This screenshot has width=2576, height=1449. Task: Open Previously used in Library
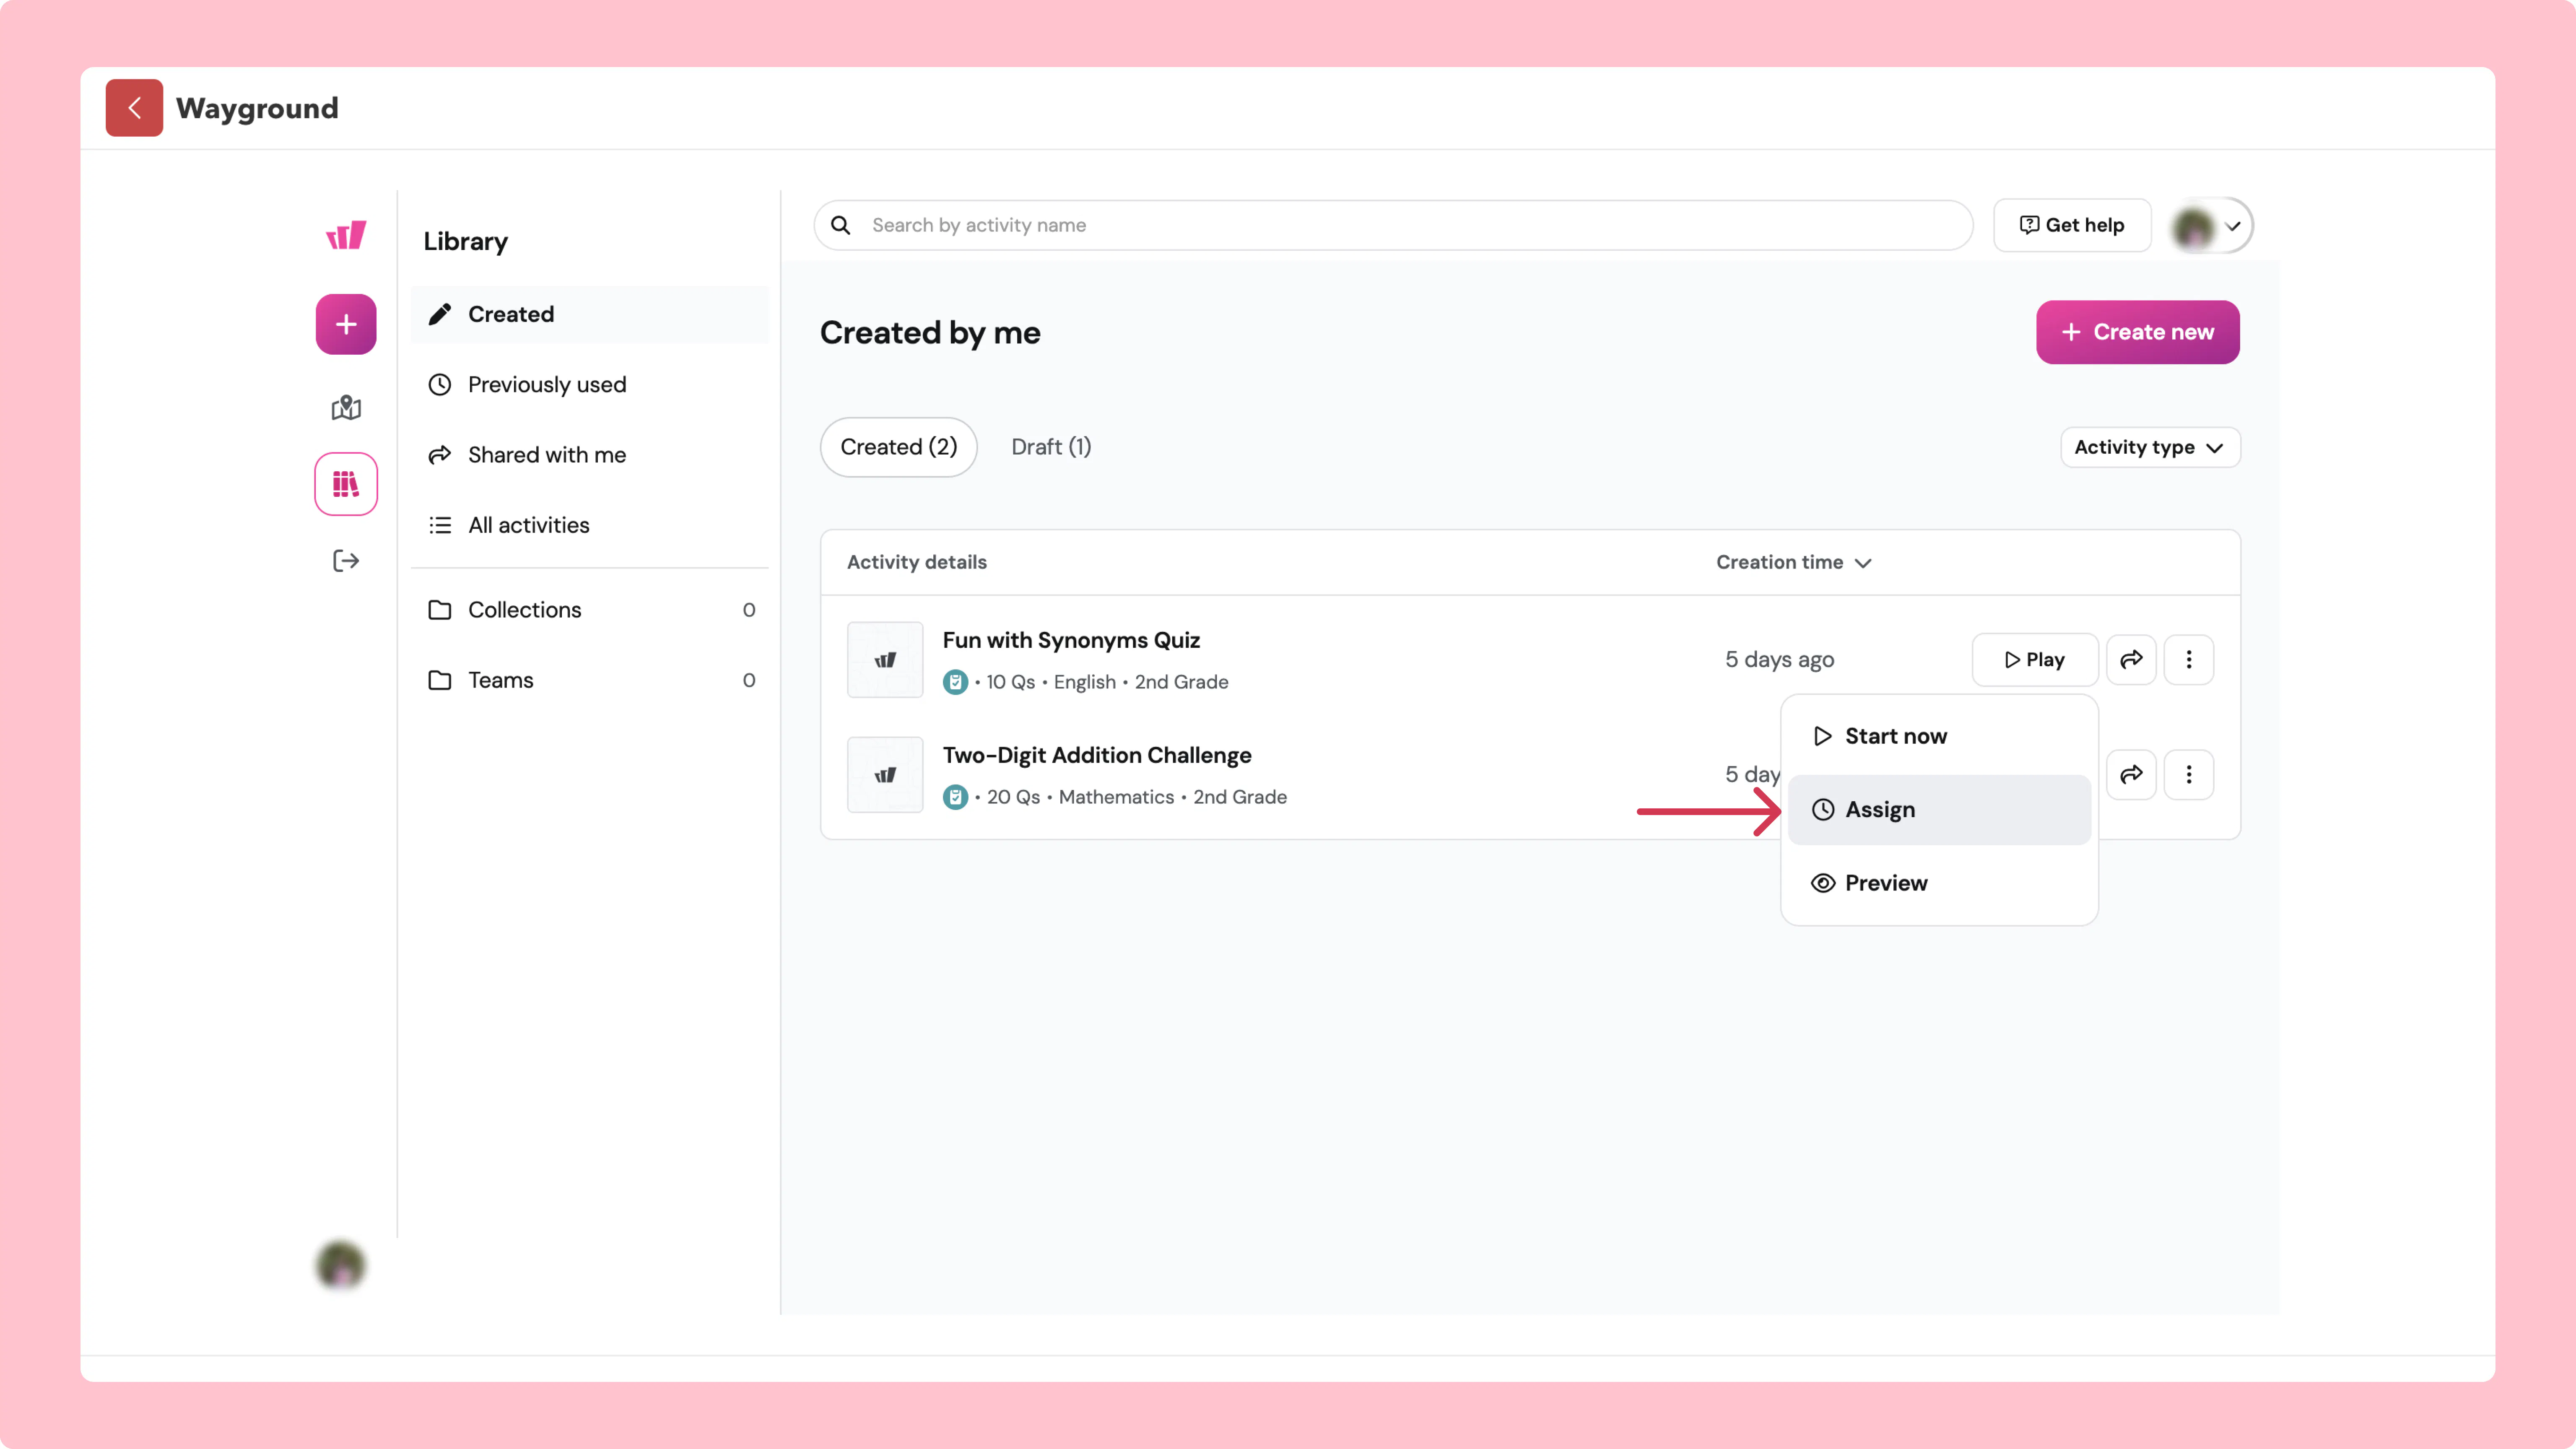pyautogui.click(x=589, y=384)
